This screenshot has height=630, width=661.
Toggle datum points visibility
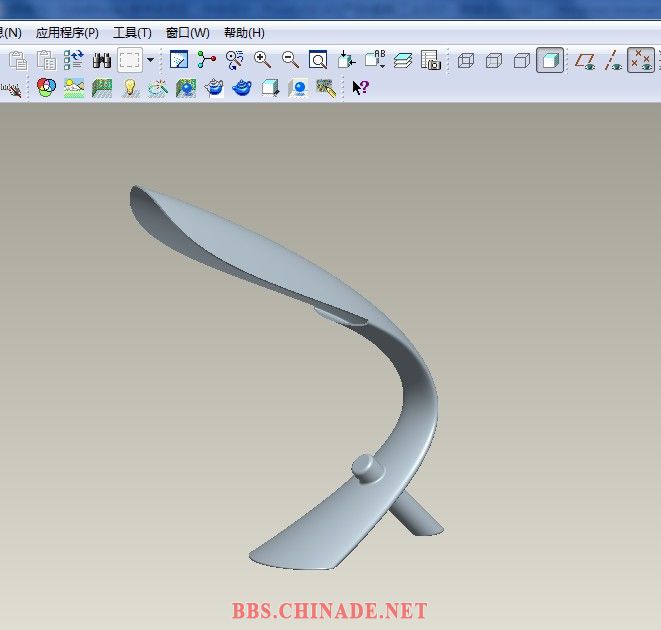click(640, 61)
